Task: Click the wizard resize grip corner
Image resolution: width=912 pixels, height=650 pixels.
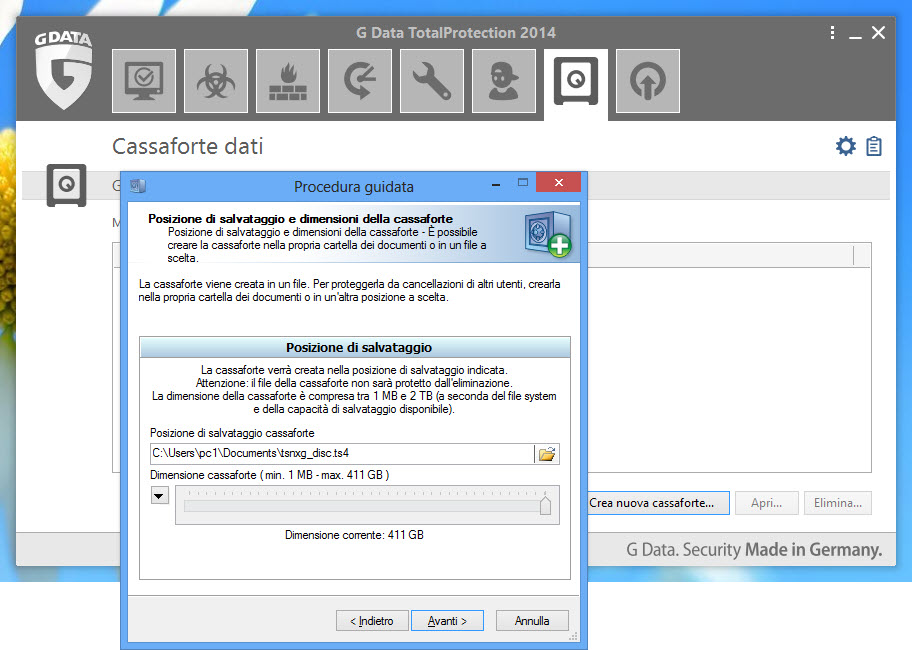Action: [x=573, y=636]
